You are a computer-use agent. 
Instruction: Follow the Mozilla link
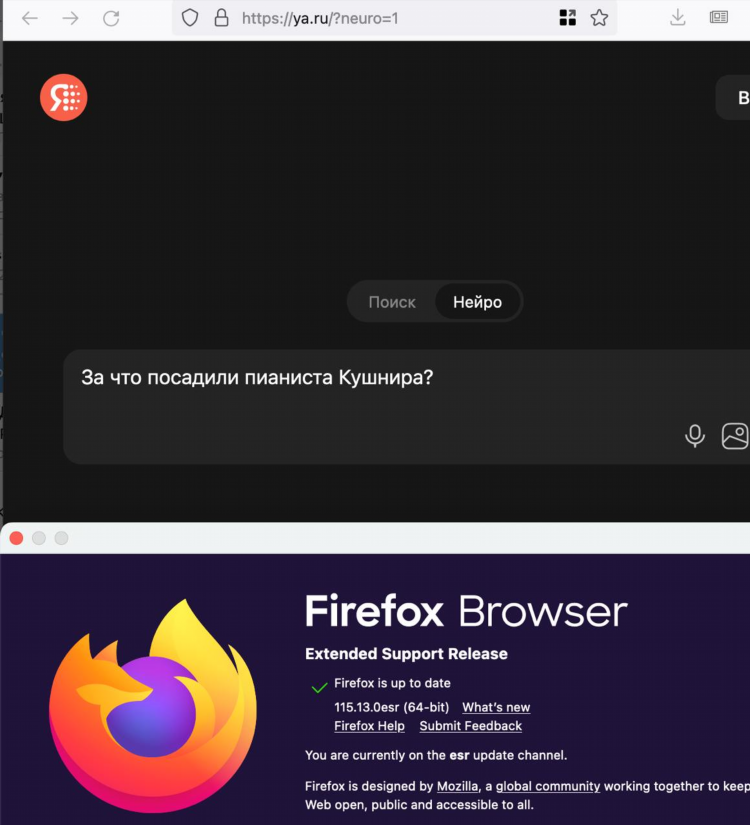tap(457, 786)
